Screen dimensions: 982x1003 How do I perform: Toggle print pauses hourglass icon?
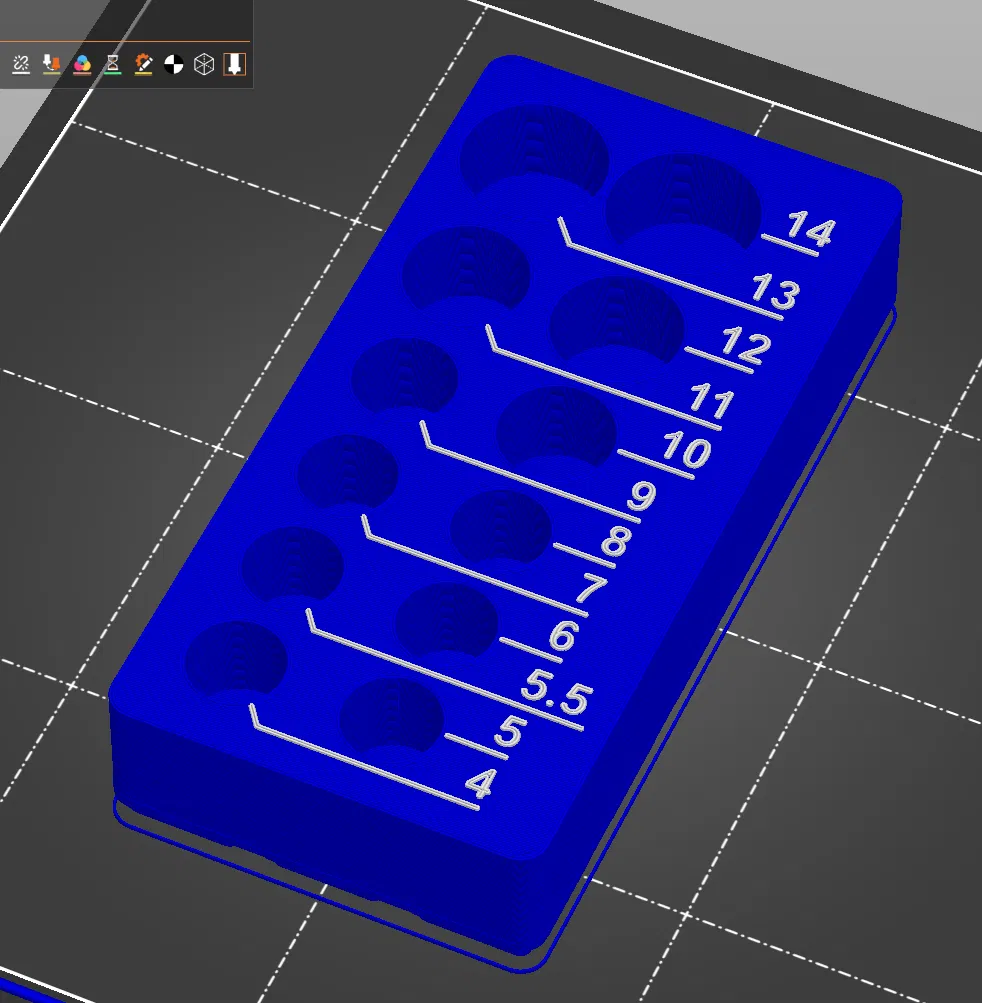tap(113, 64)
